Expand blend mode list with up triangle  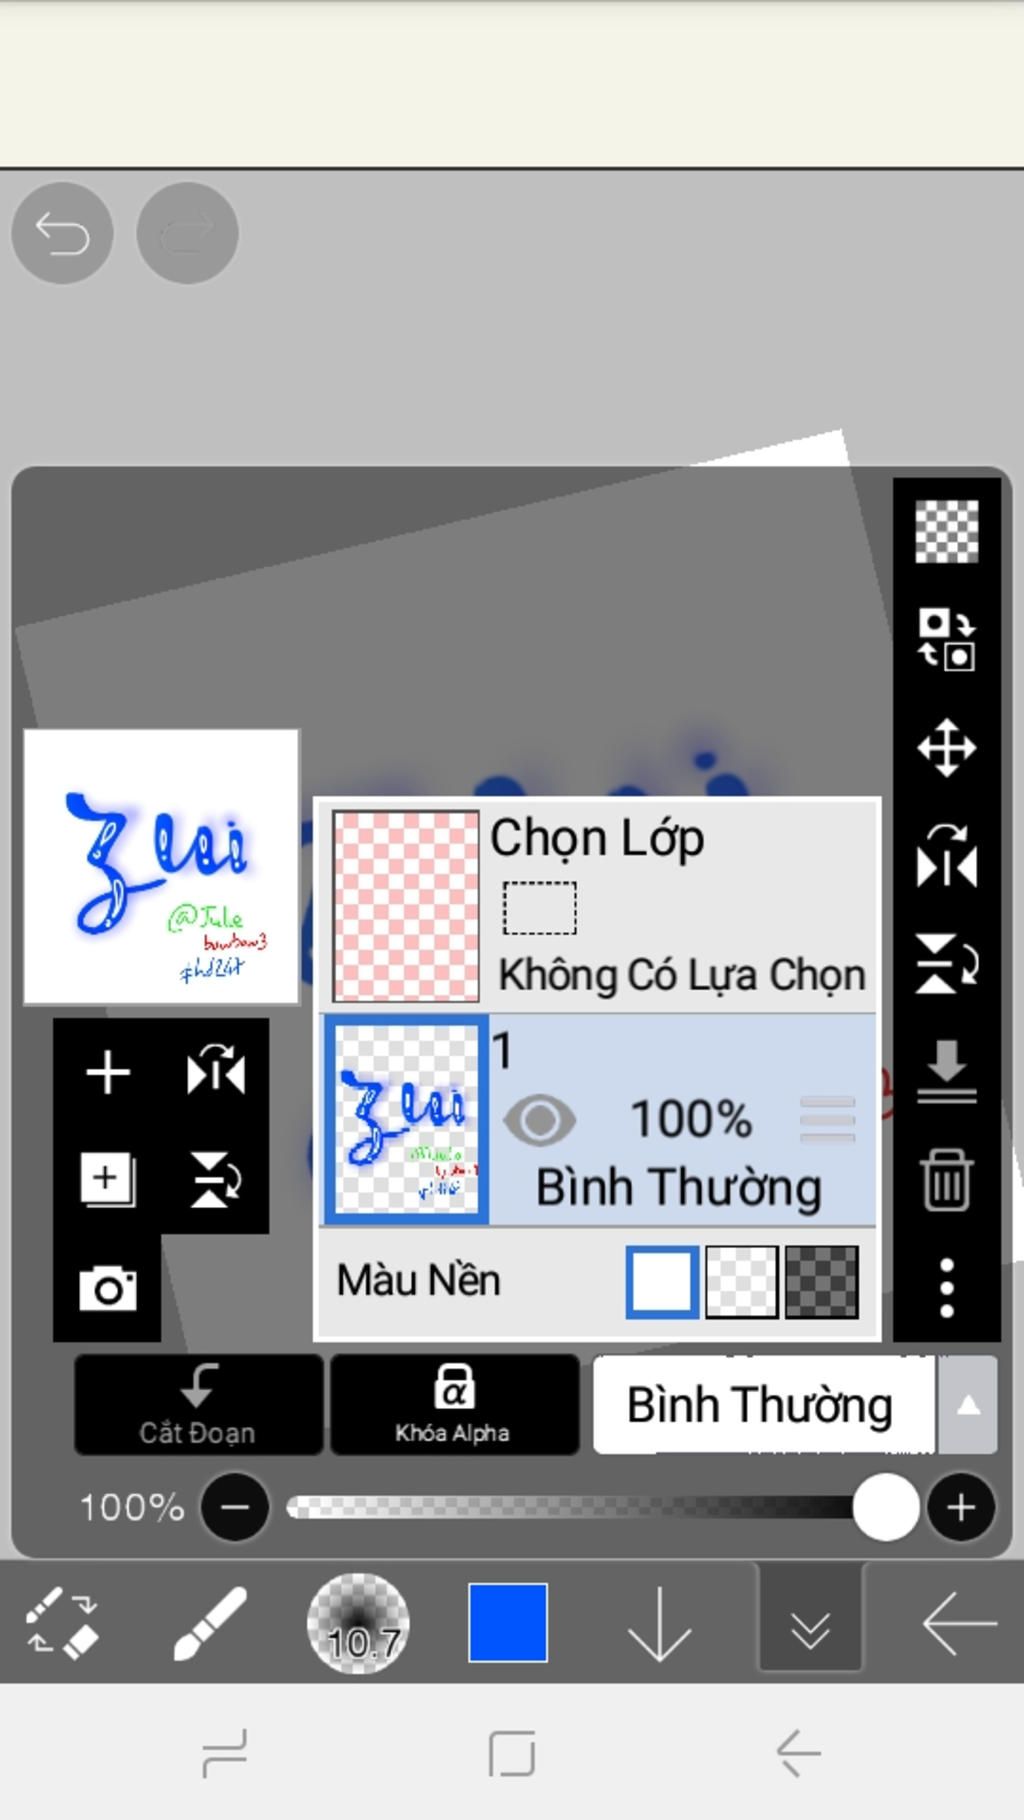(x=967, y=1404)
